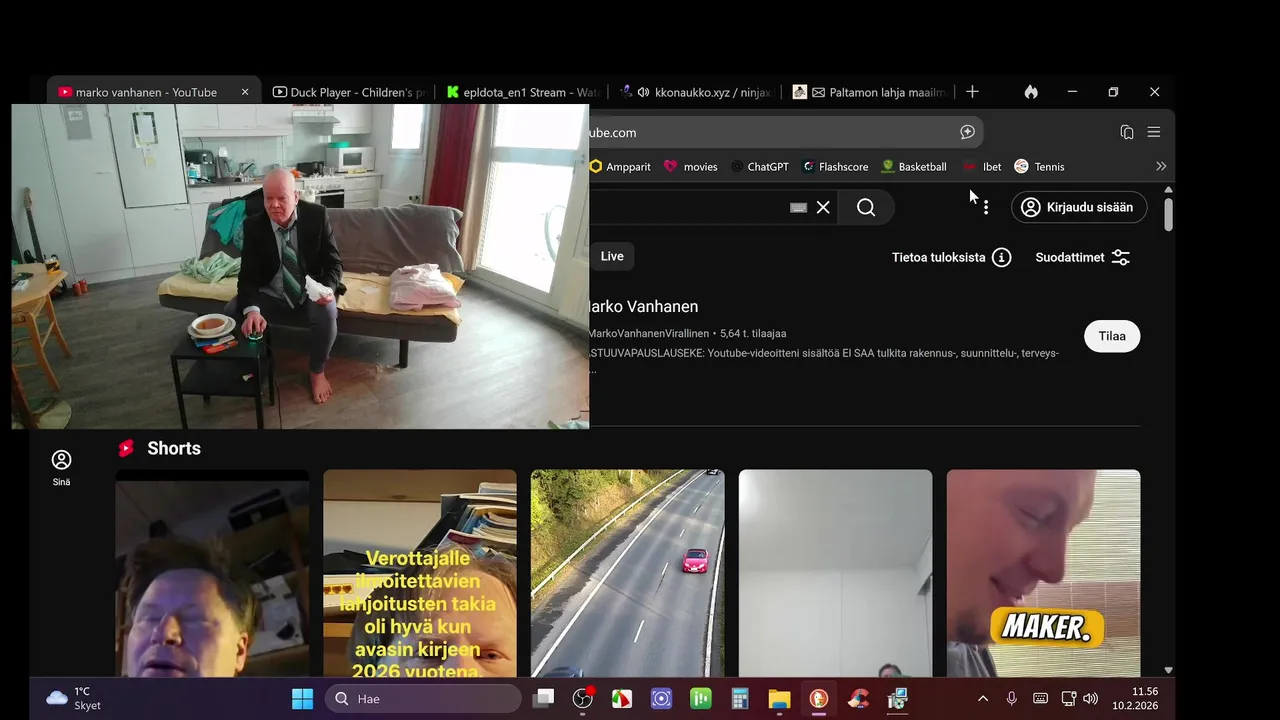Click the webcam overlay video
This screenshot has width=1280, height=720.
tap(300, 266)
